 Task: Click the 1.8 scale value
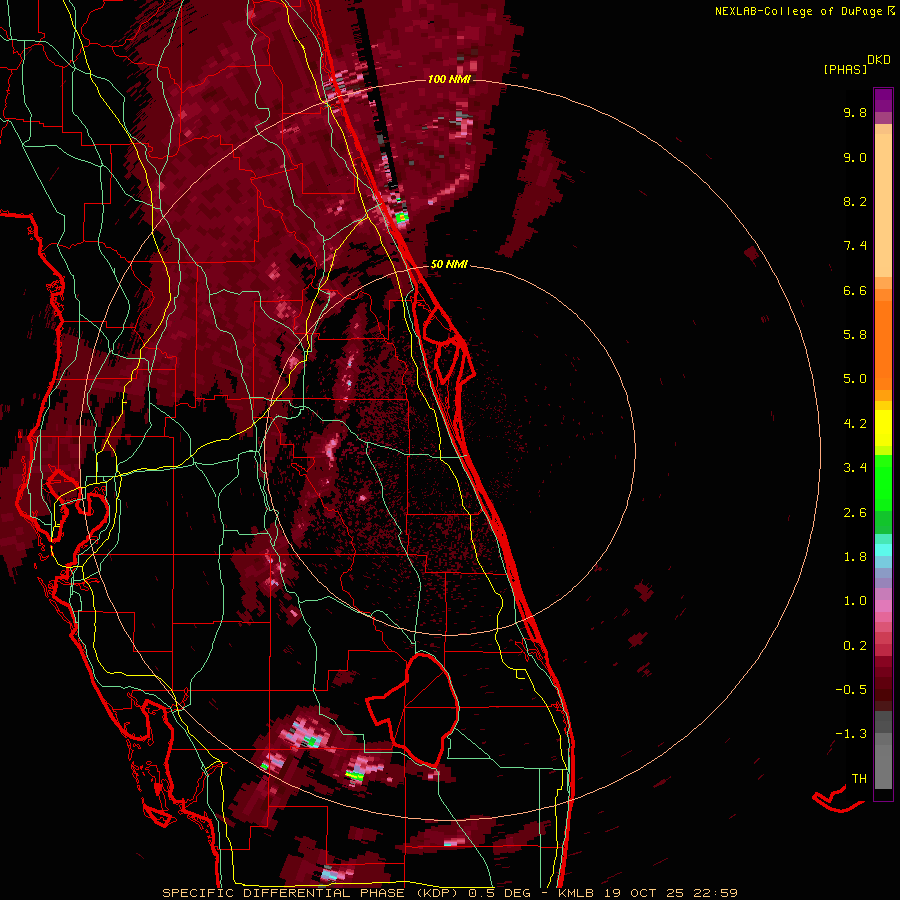tap(855, 557)
